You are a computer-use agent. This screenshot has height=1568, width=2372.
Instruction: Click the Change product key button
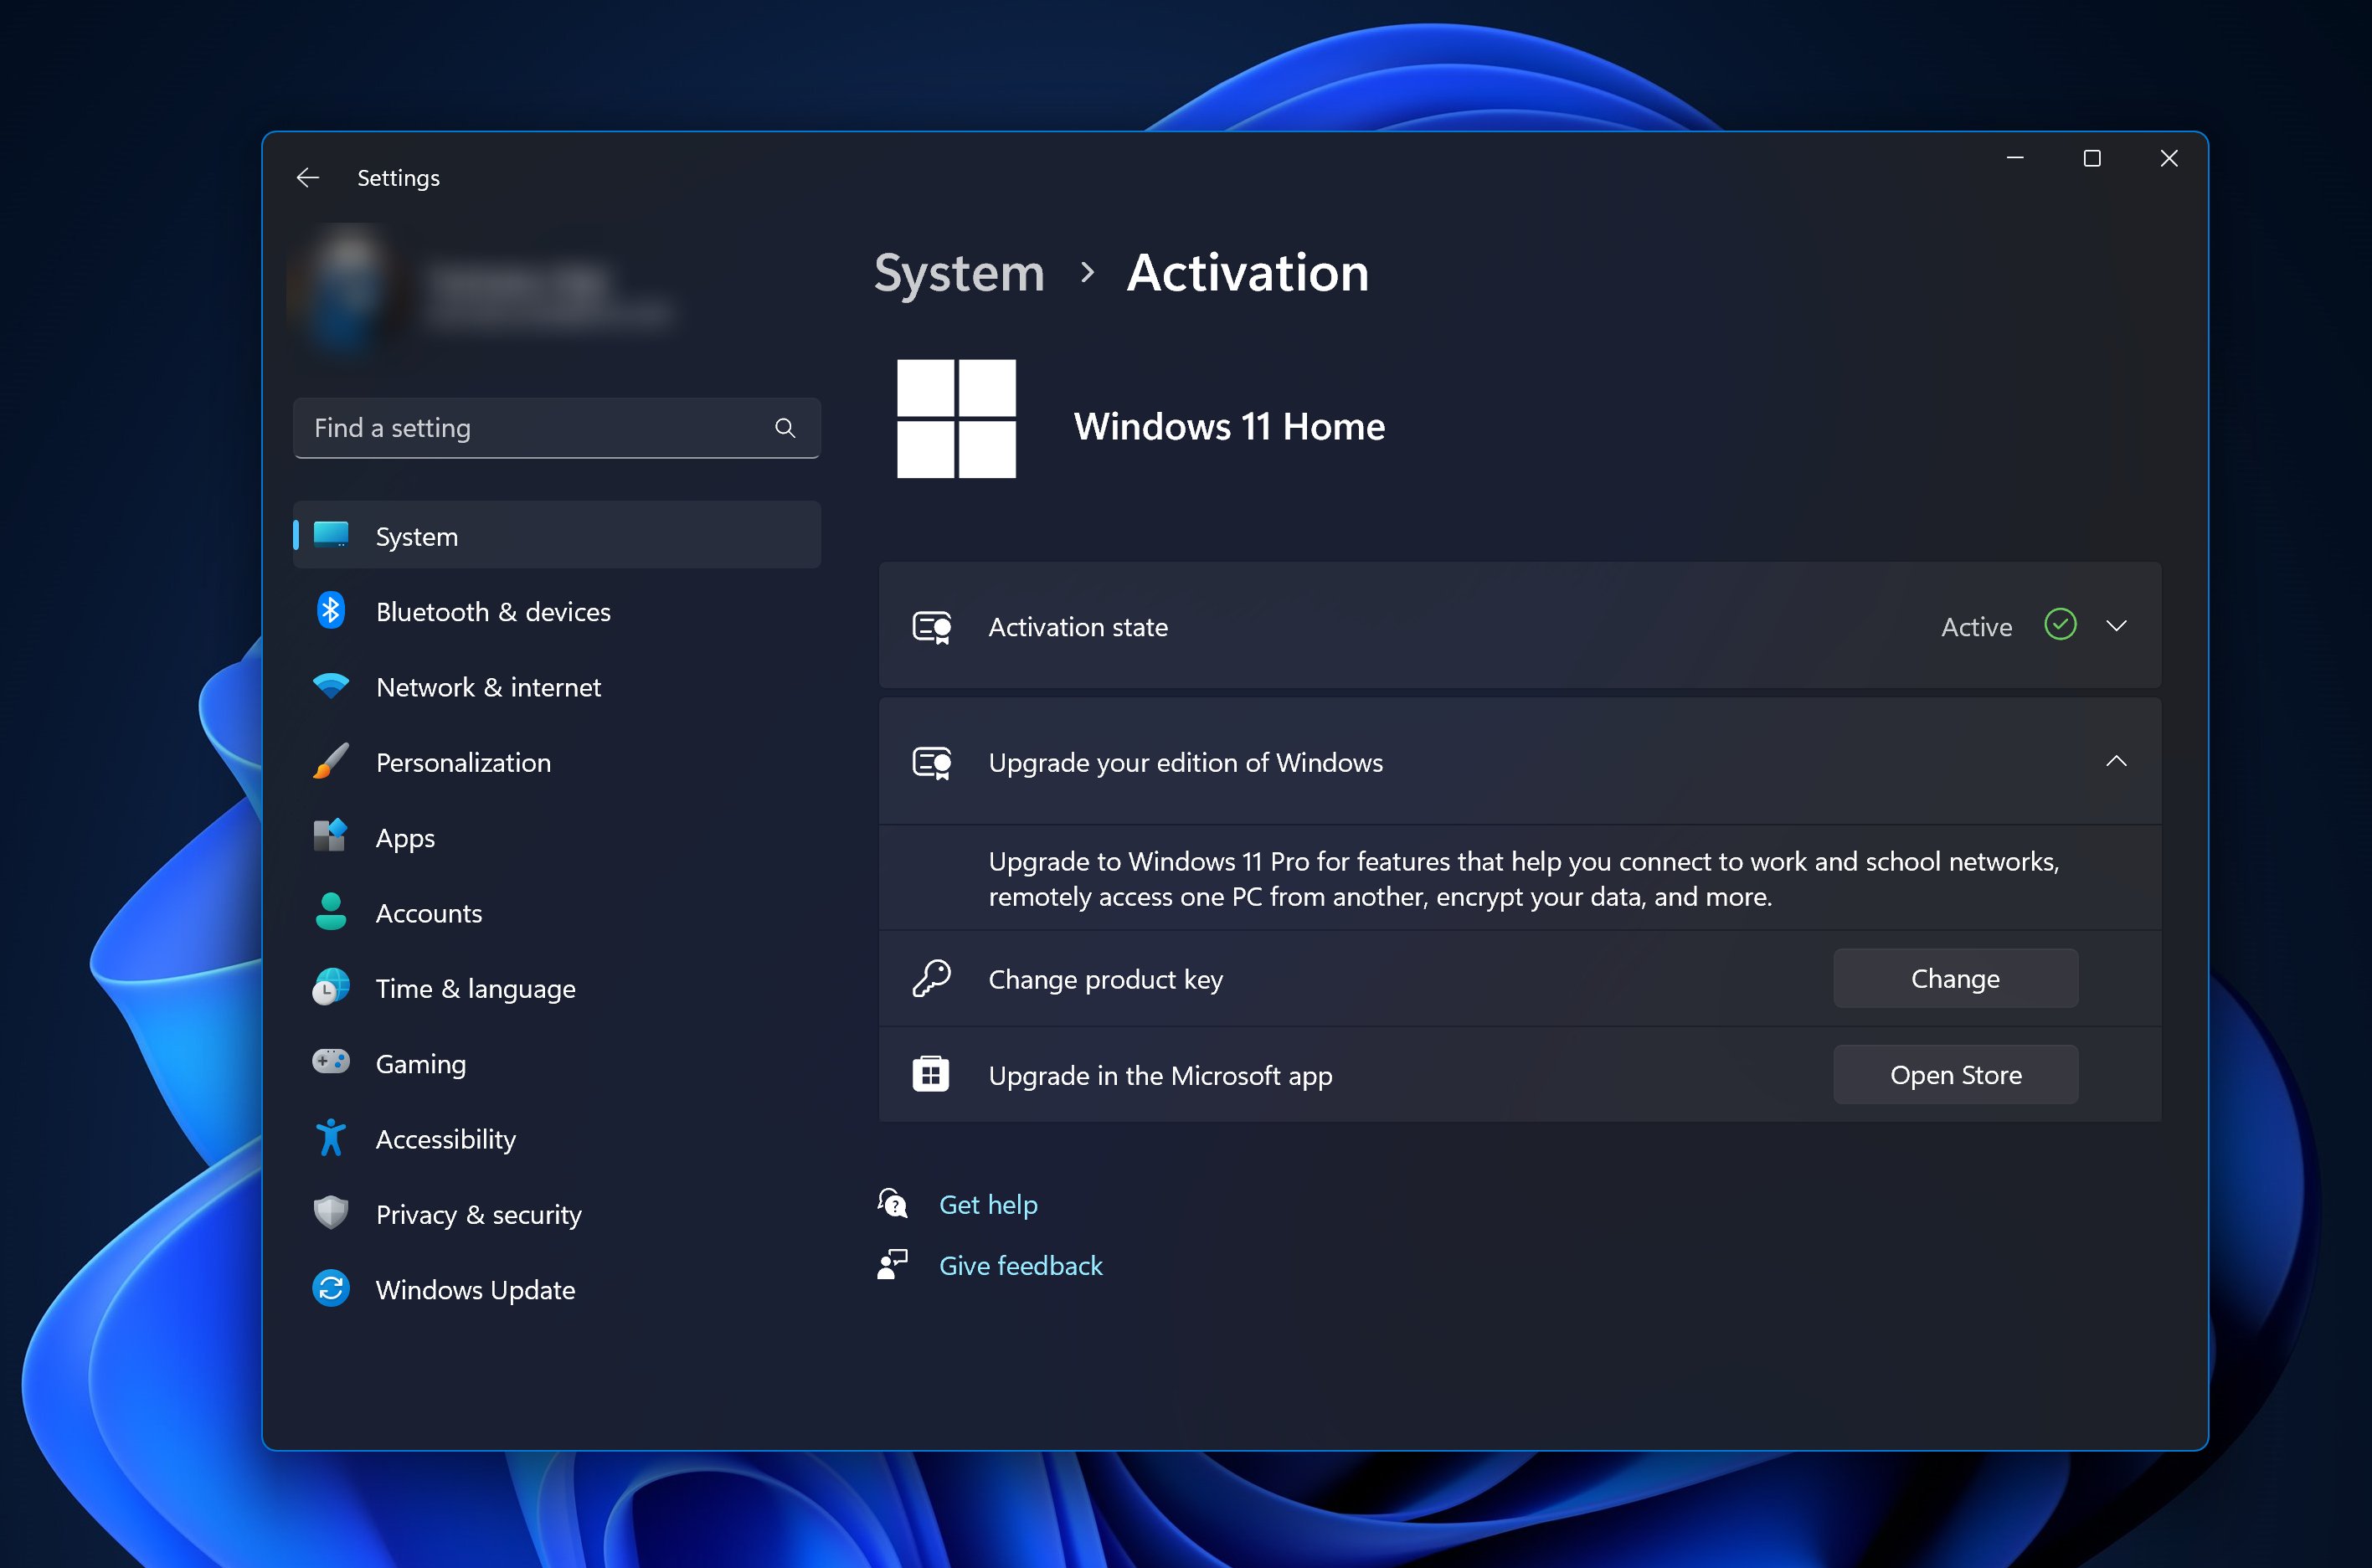(x=1955, y=978)
